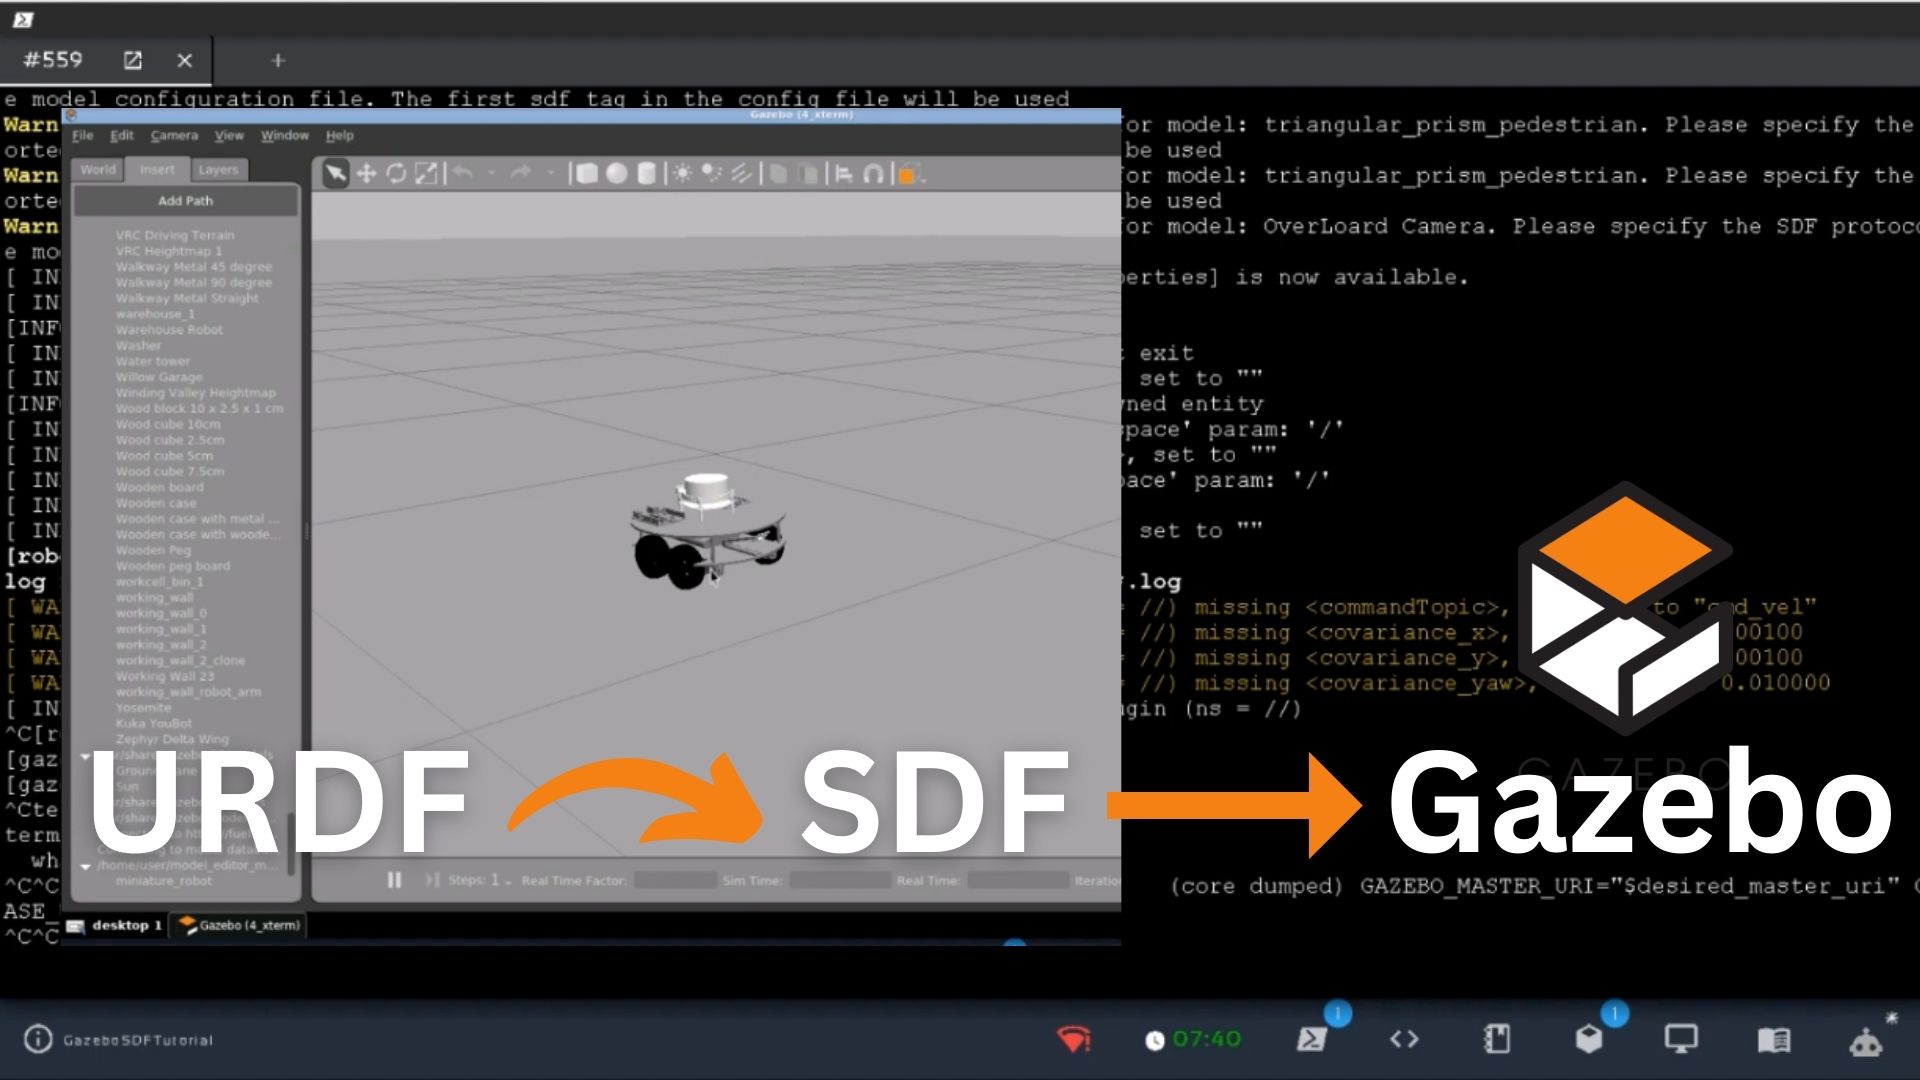Open the View menu in Gazebo
This screenshot has width=1920, height=1080.
pos(229,135)
